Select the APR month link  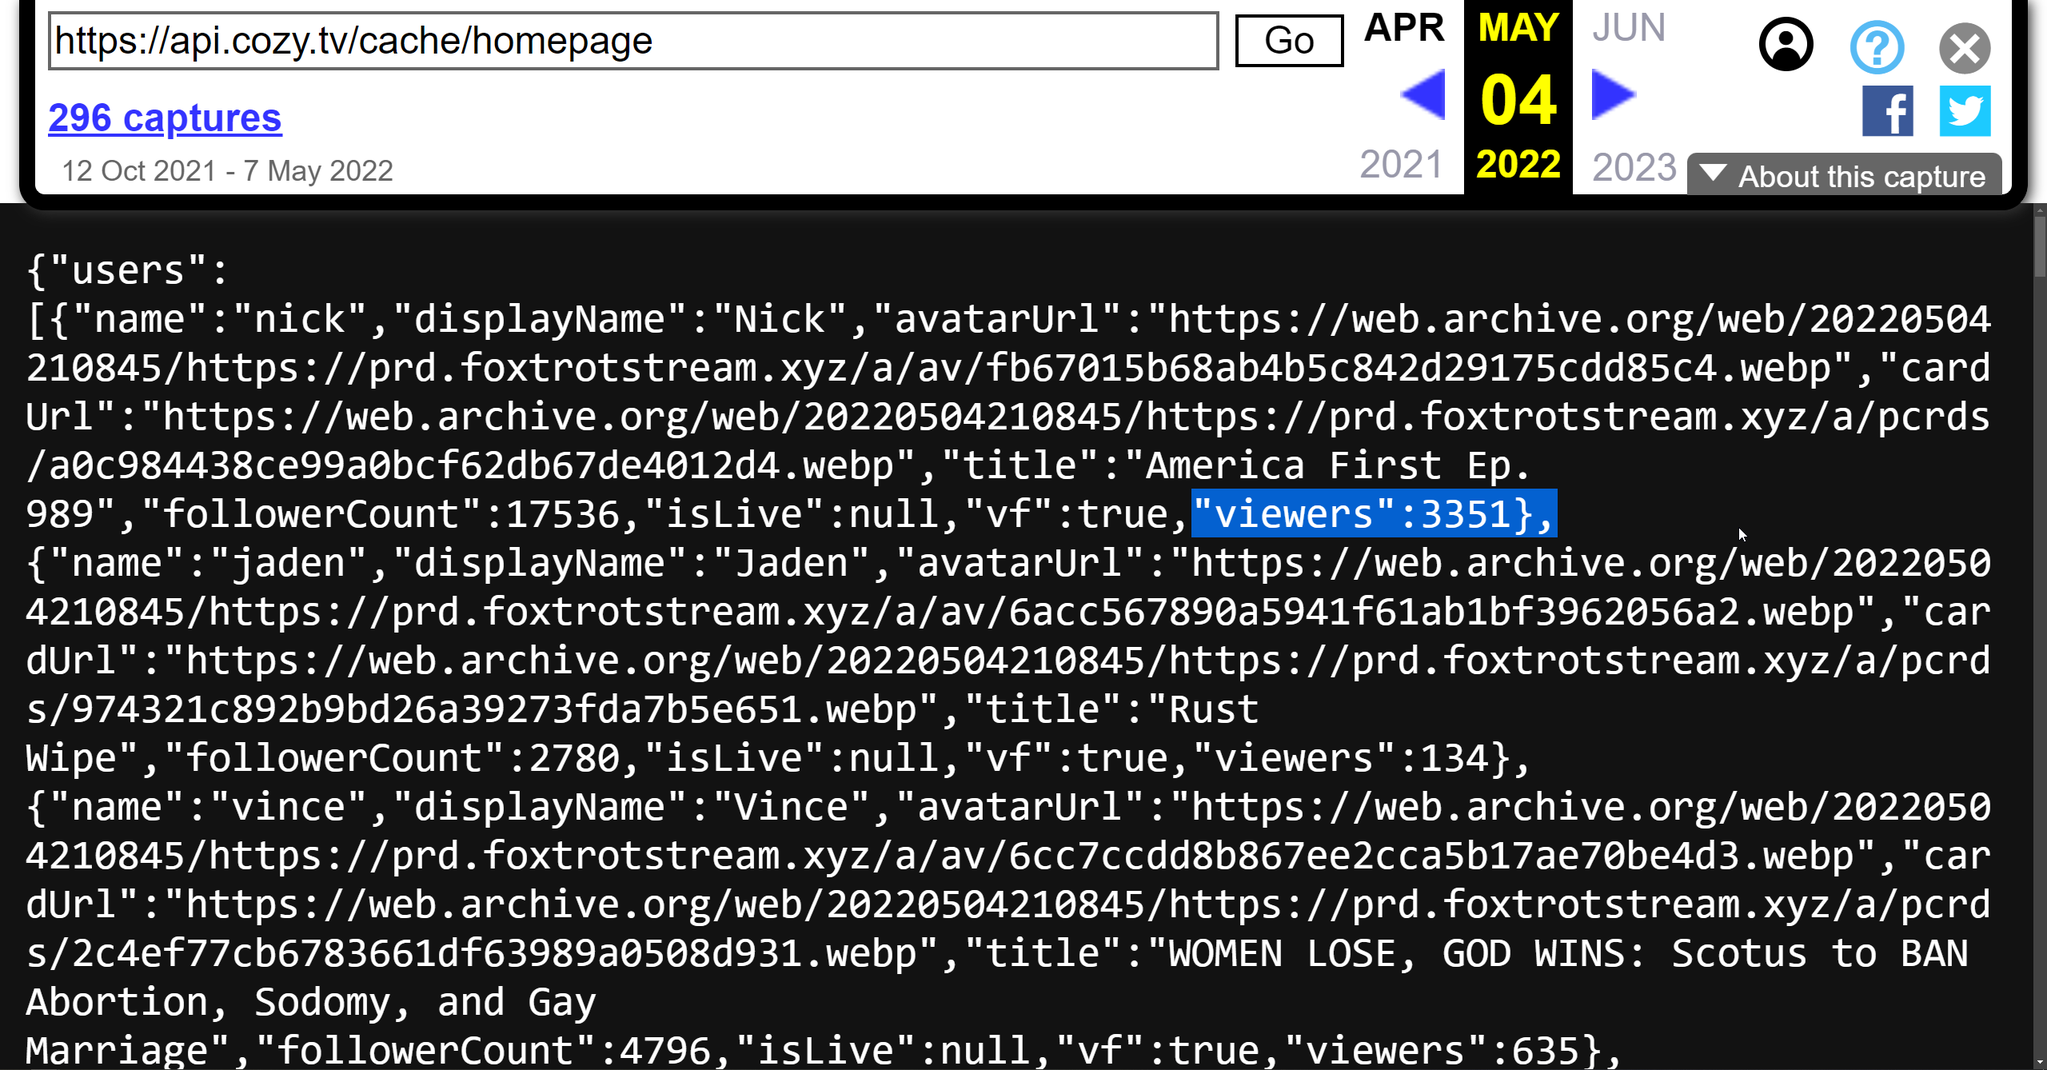coord(1404,28)
